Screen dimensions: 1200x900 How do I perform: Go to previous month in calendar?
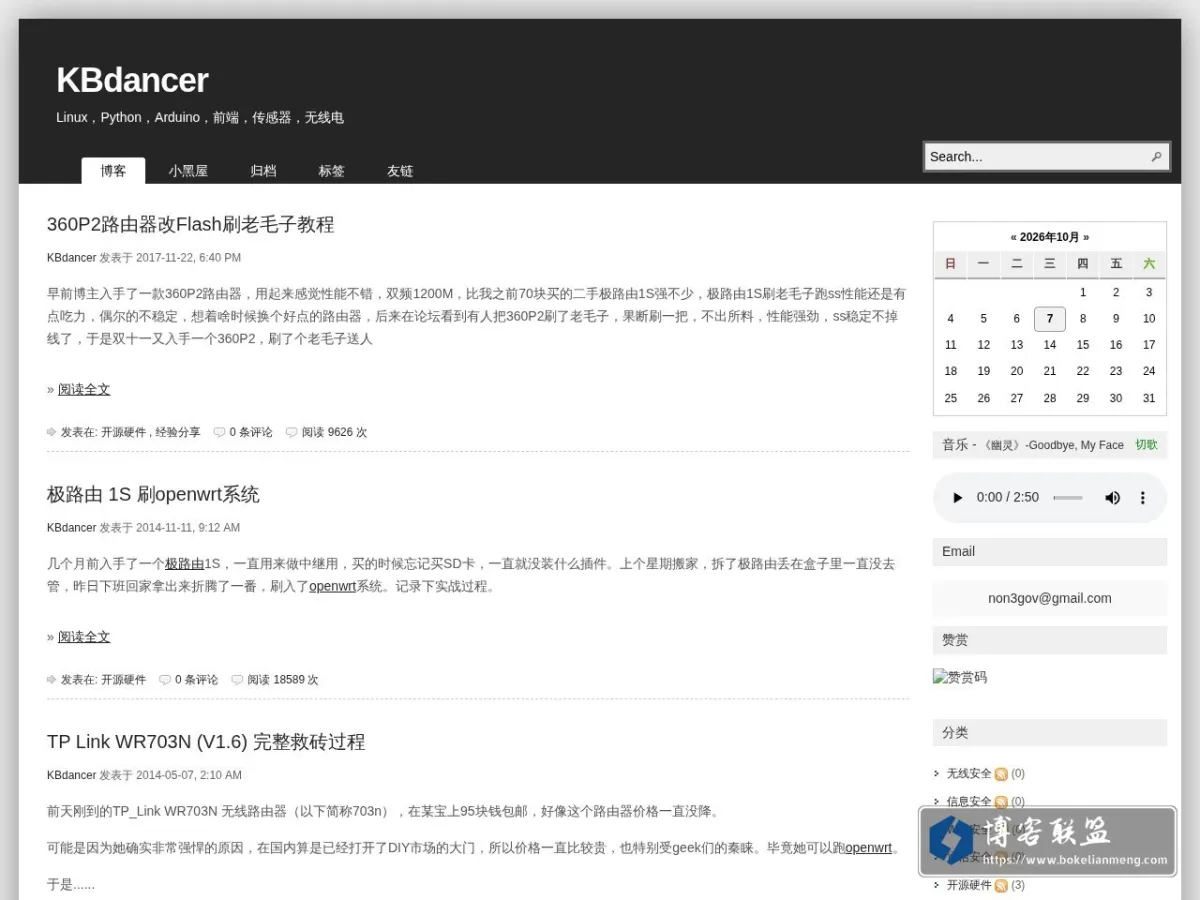[1013, 237]
